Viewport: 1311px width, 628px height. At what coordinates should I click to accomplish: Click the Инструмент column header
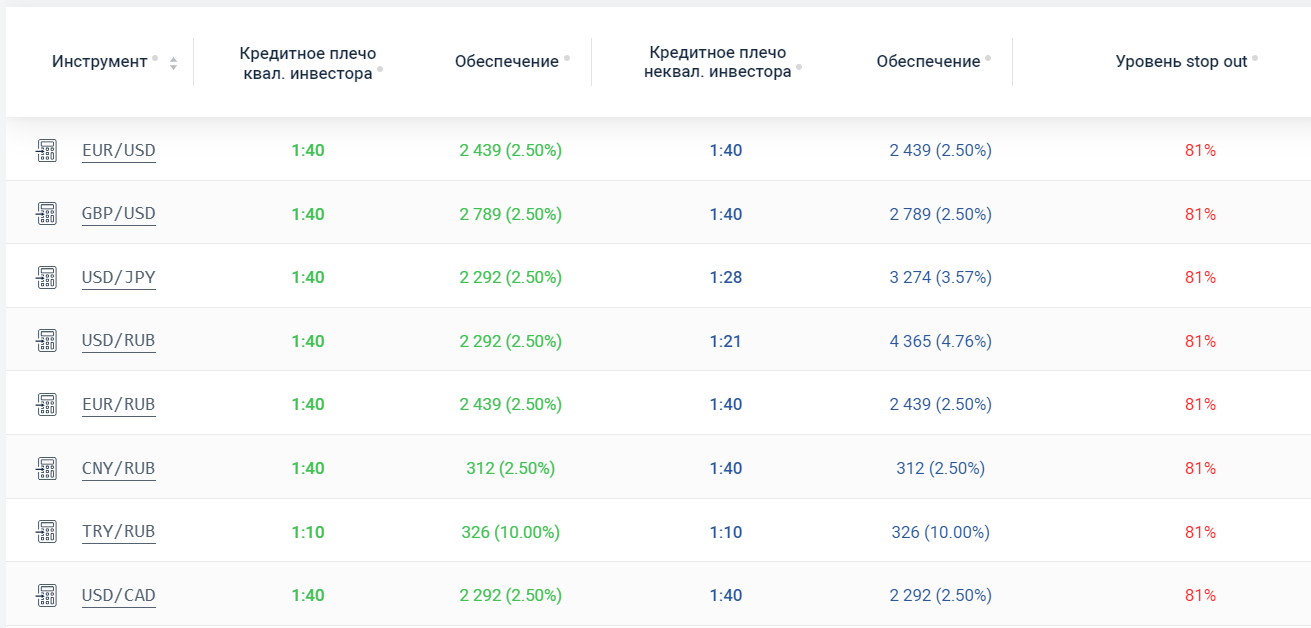tap(100, 62)
